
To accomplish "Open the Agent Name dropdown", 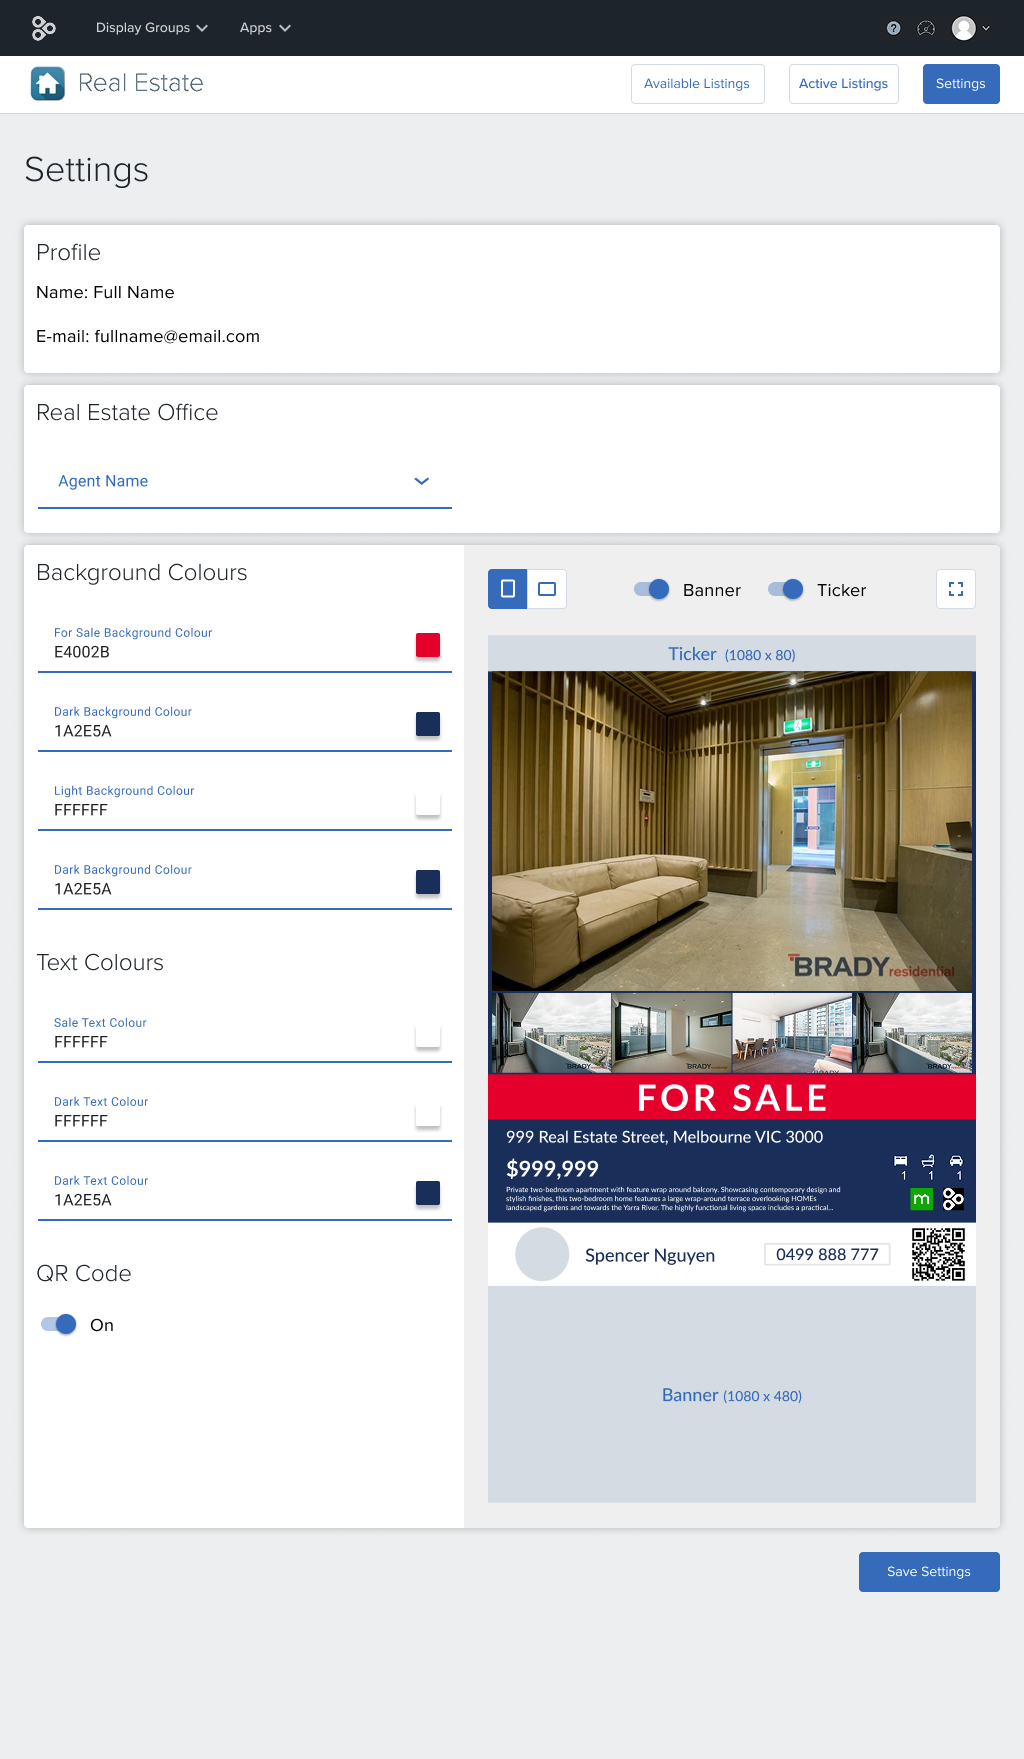I will click(x=245, y=481).
